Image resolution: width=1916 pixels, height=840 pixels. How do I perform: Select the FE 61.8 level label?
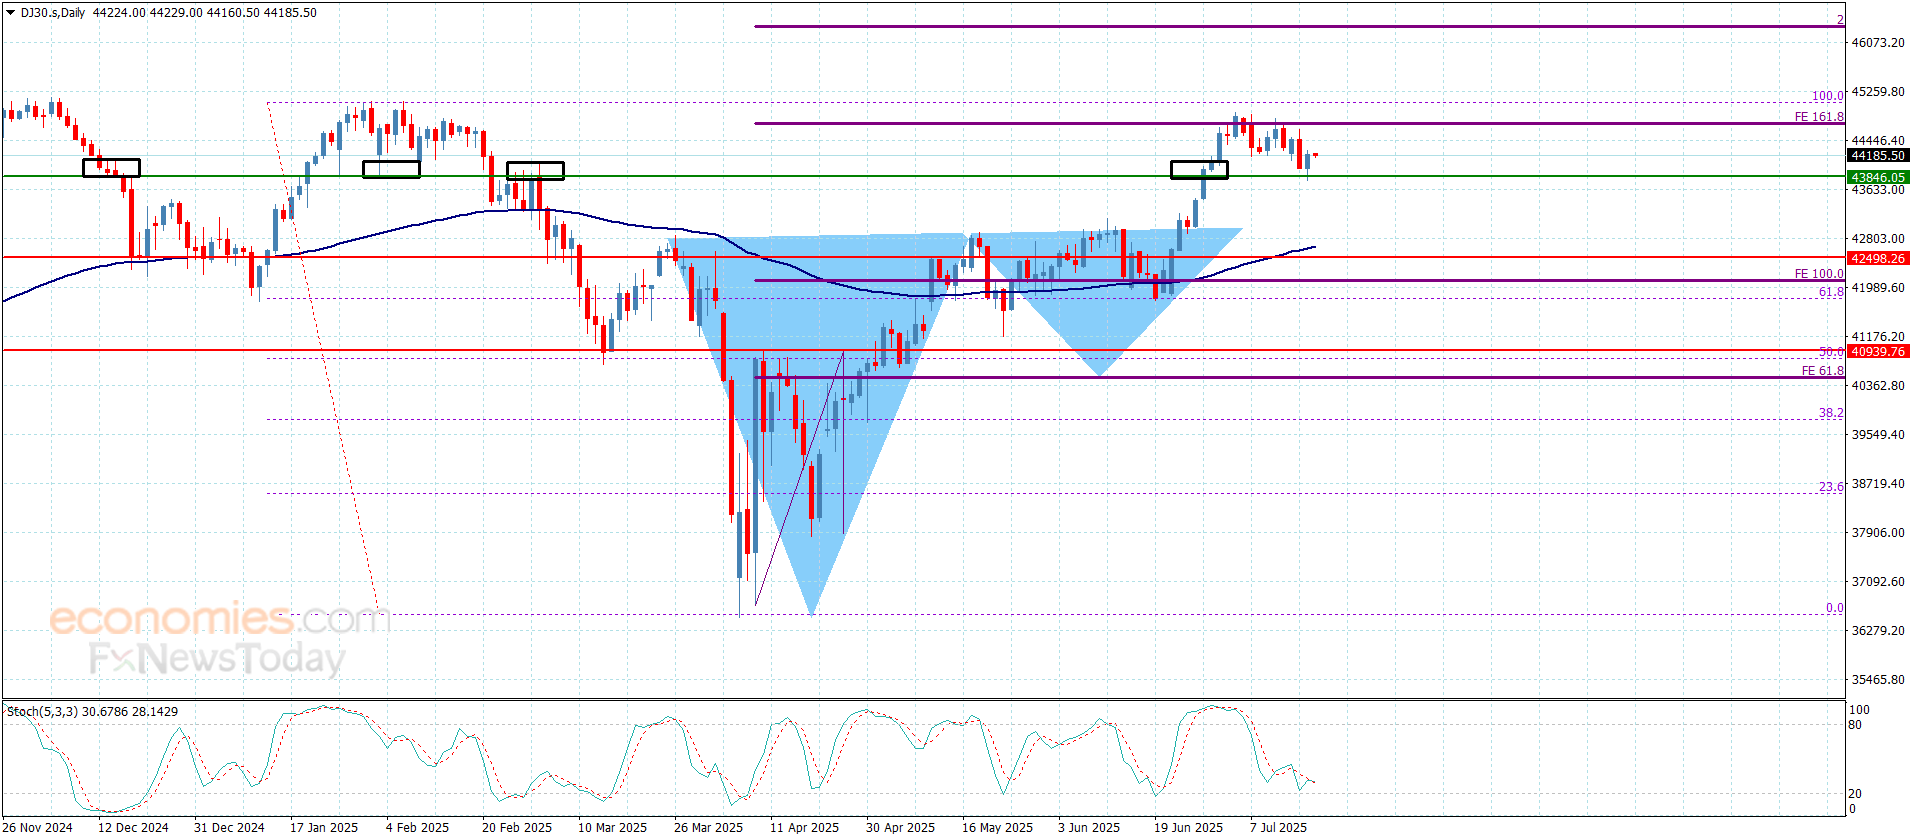(x=1822, y=371)
